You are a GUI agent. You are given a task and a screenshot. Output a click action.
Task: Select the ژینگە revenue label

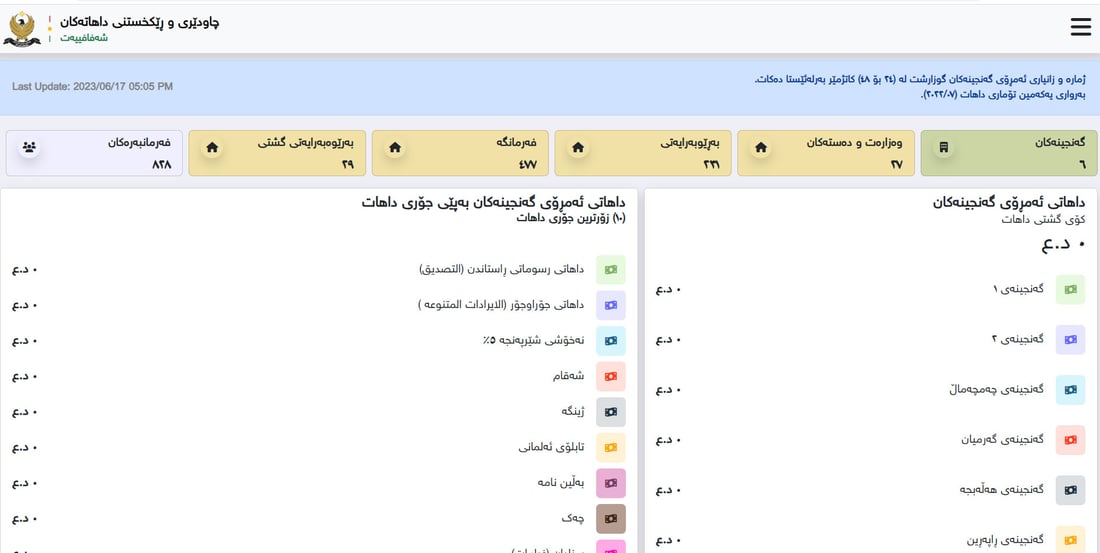coord(572,411)
